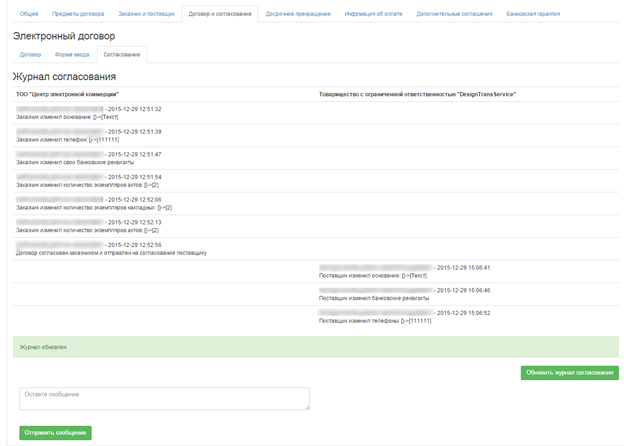This screenshot has width=624, height=446.
Task: Focus the Оставьте сообщение text box
Action: point(164,398)
